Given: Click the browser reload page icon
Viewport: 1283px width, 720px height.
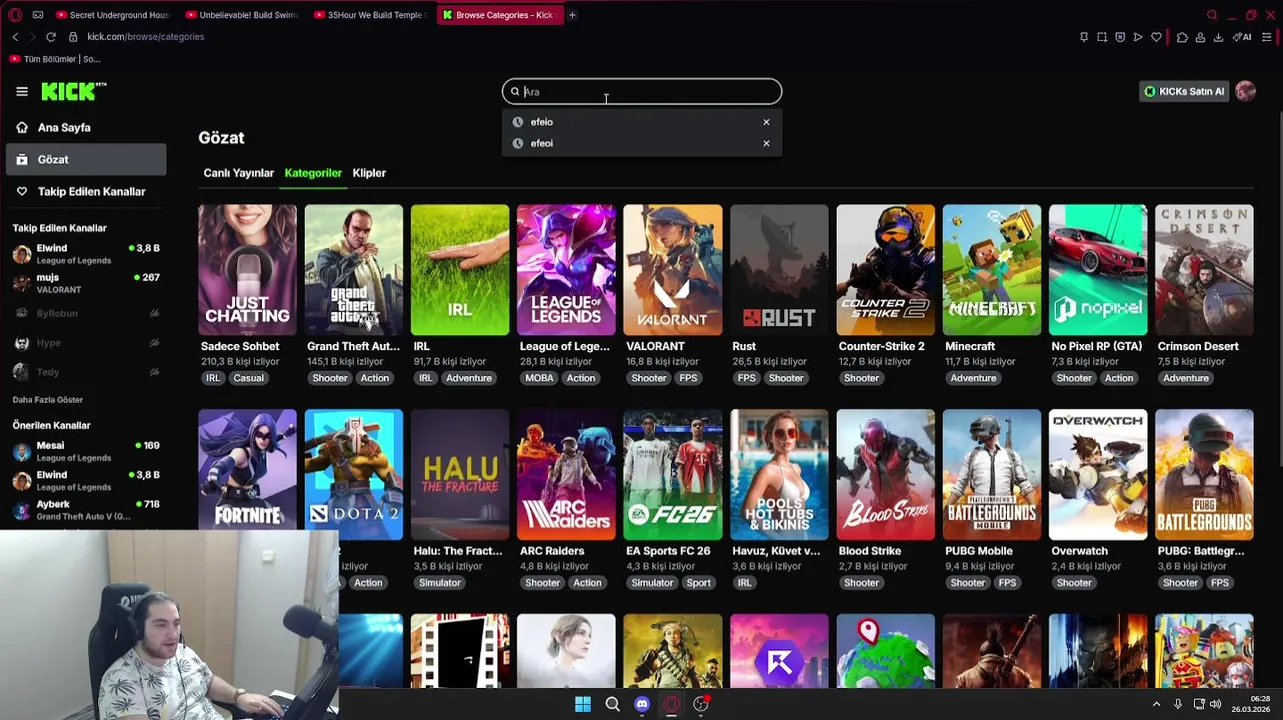Looking at the screenshot, I should [x=51, y=37].
